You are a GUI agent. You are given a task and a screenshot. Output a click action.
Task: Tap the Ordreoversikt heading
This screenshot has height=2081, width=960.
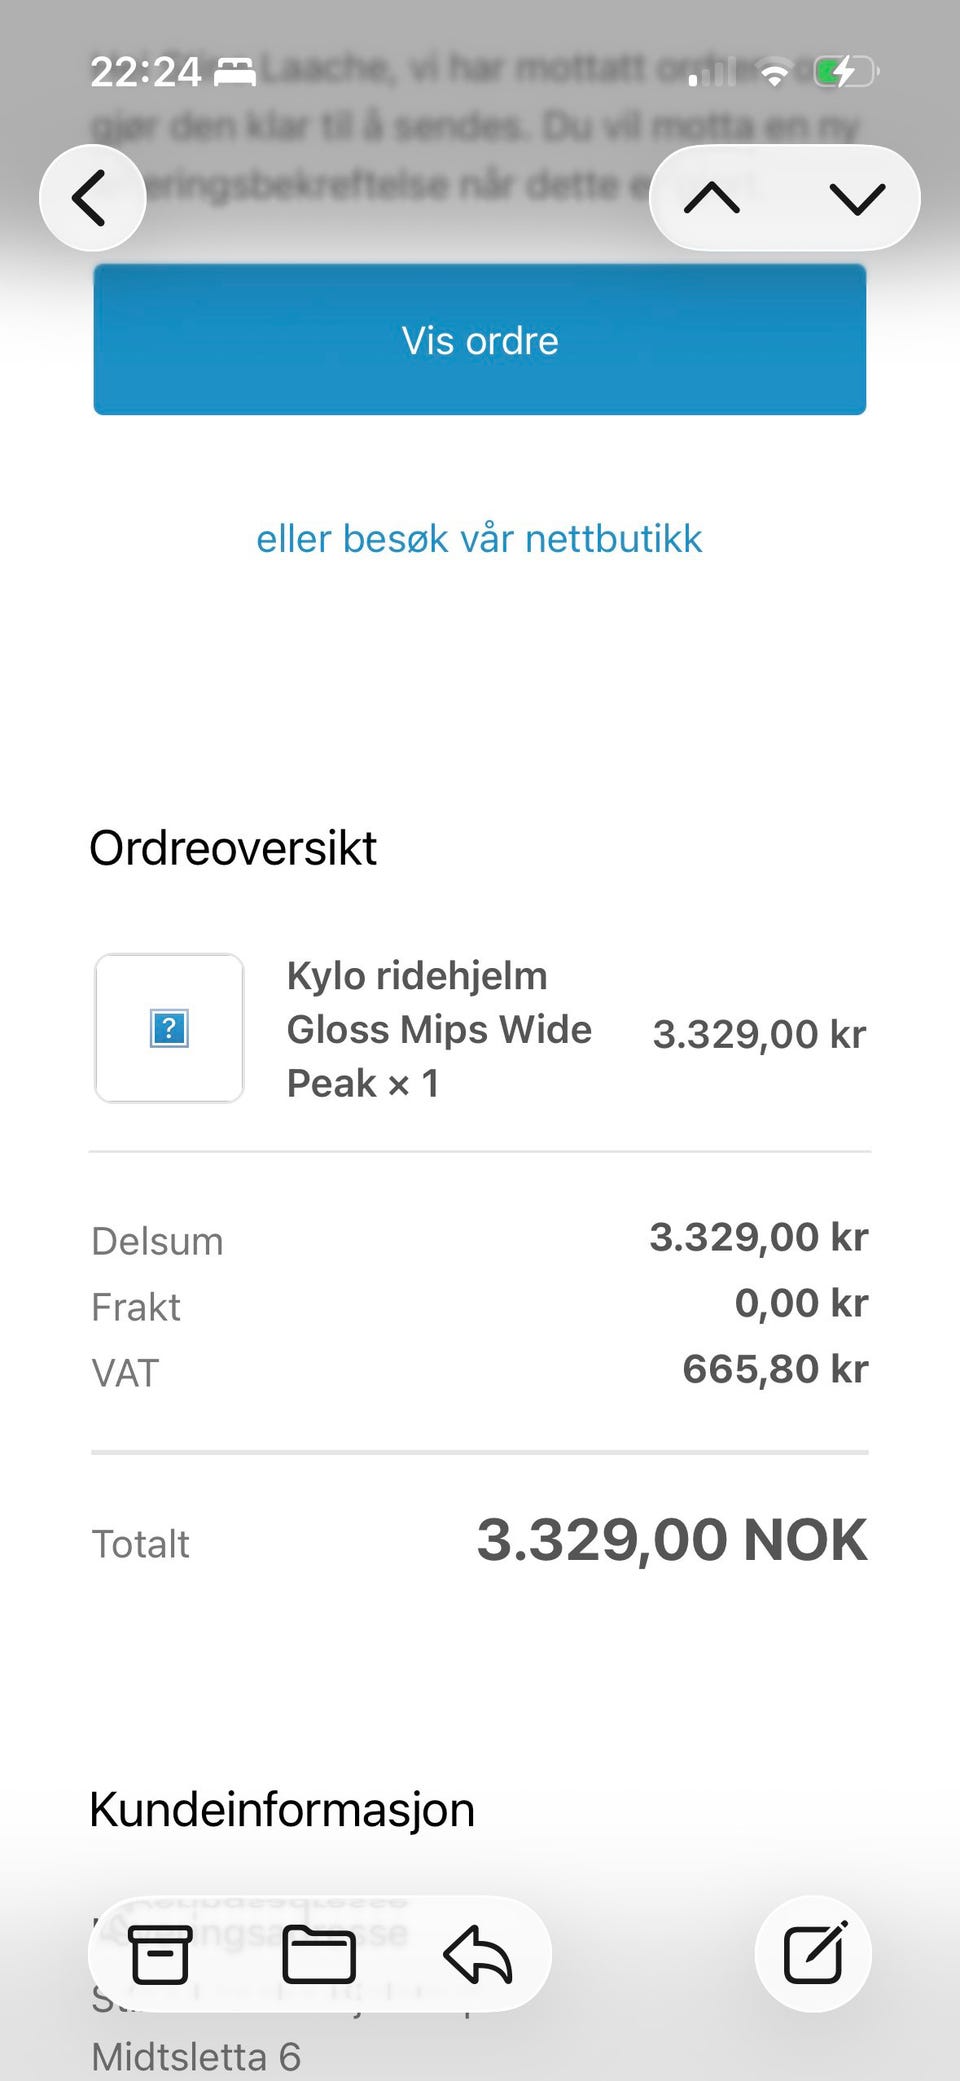coord(233,848)
